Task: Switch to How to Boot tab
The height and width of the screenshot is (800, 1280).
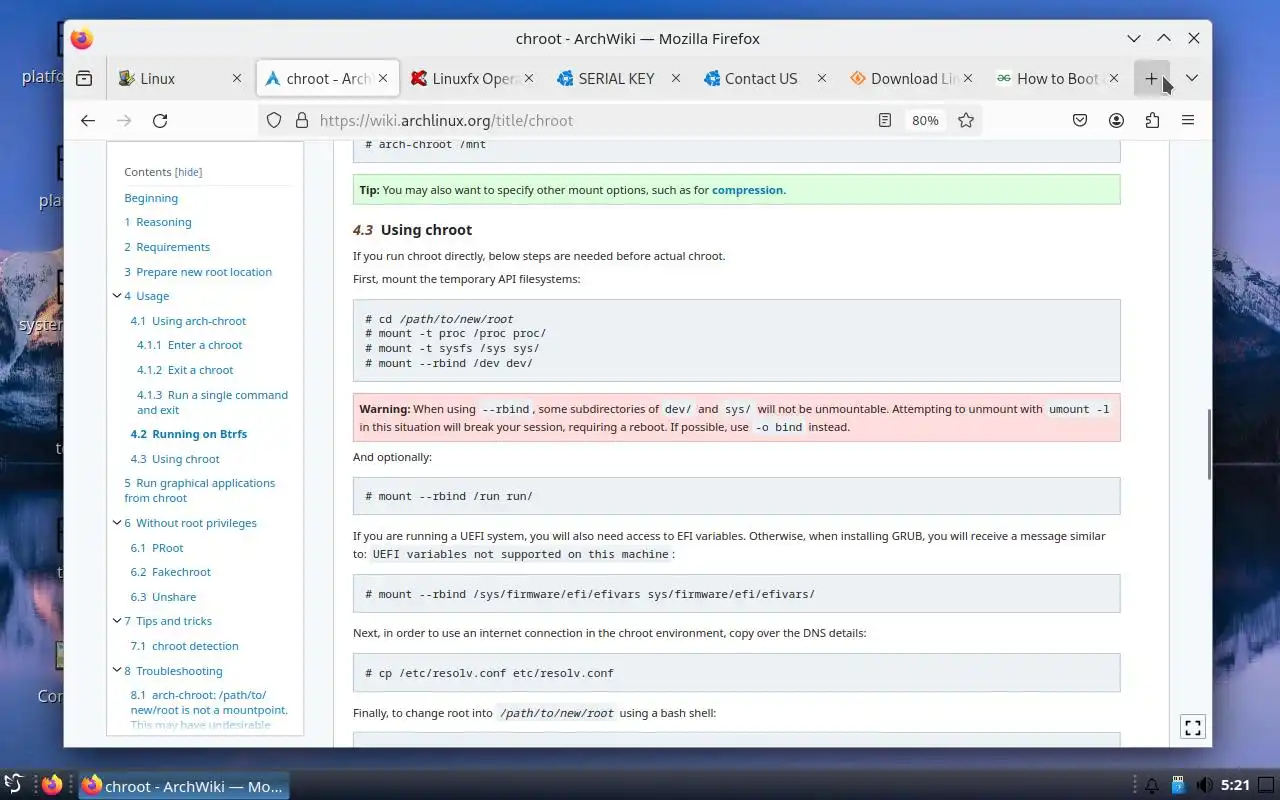Action: click(x=1058, y=78)
